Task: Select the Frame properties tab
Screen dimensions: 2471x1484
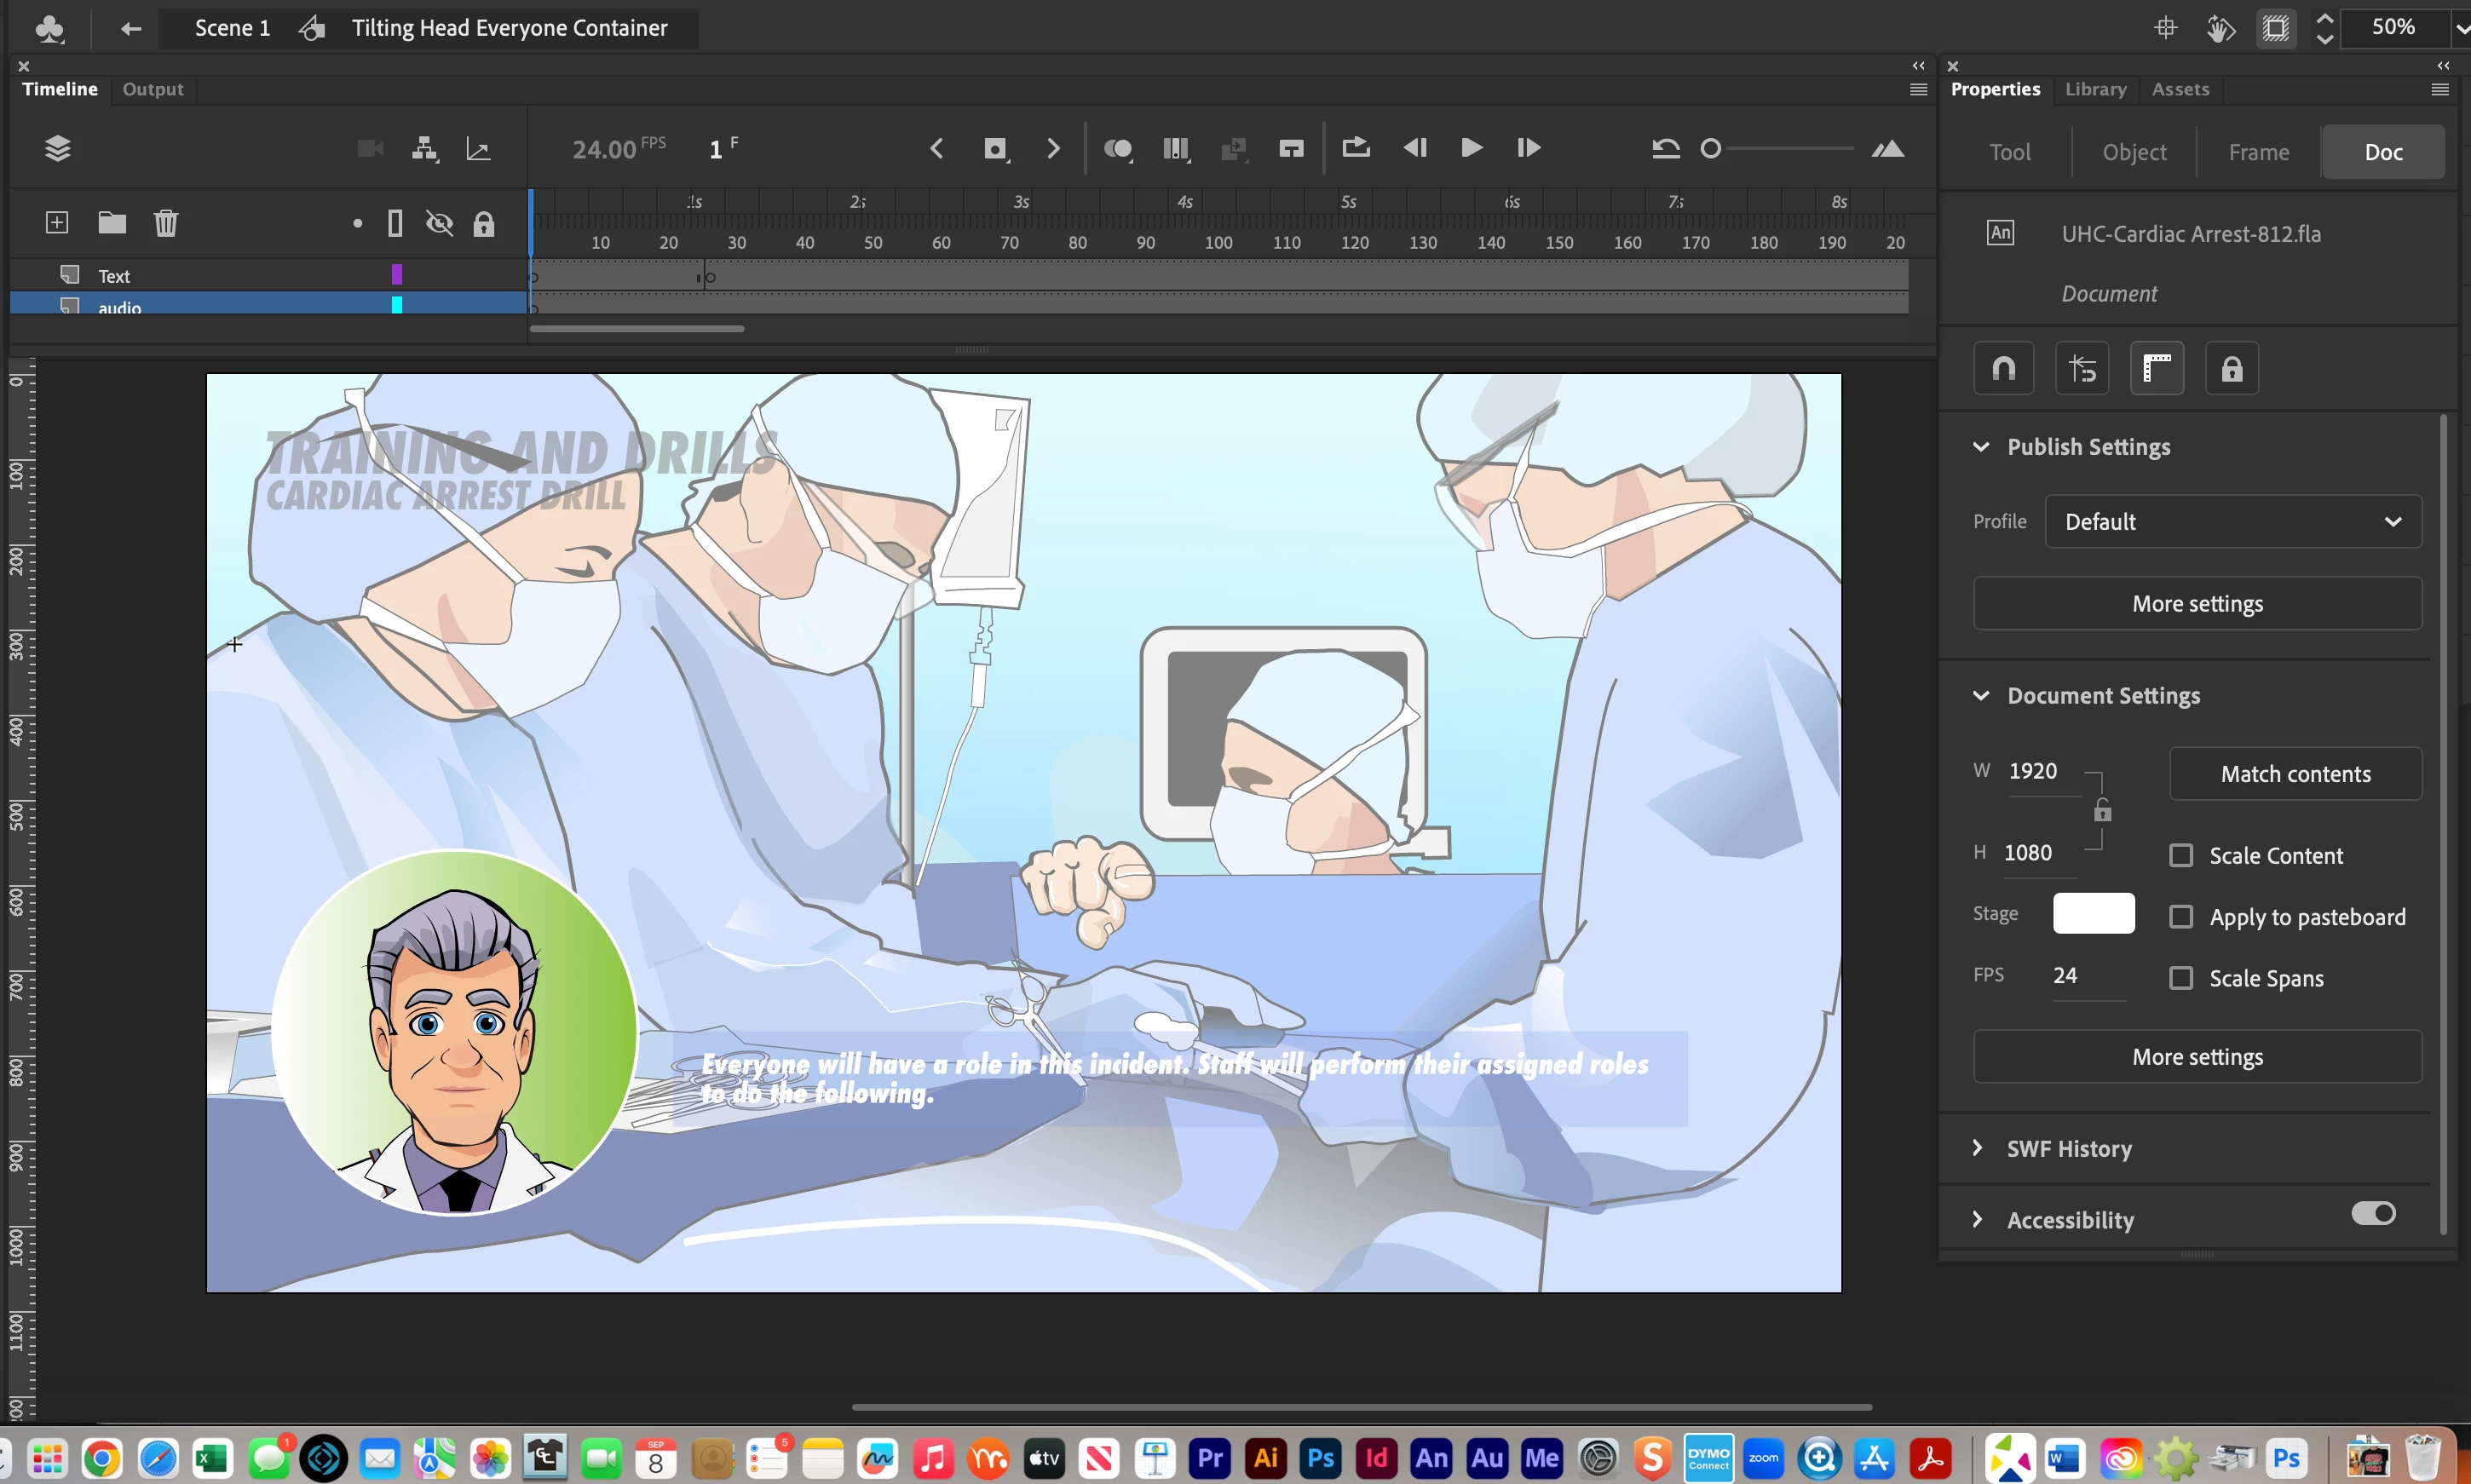Action: [2258, 152]
